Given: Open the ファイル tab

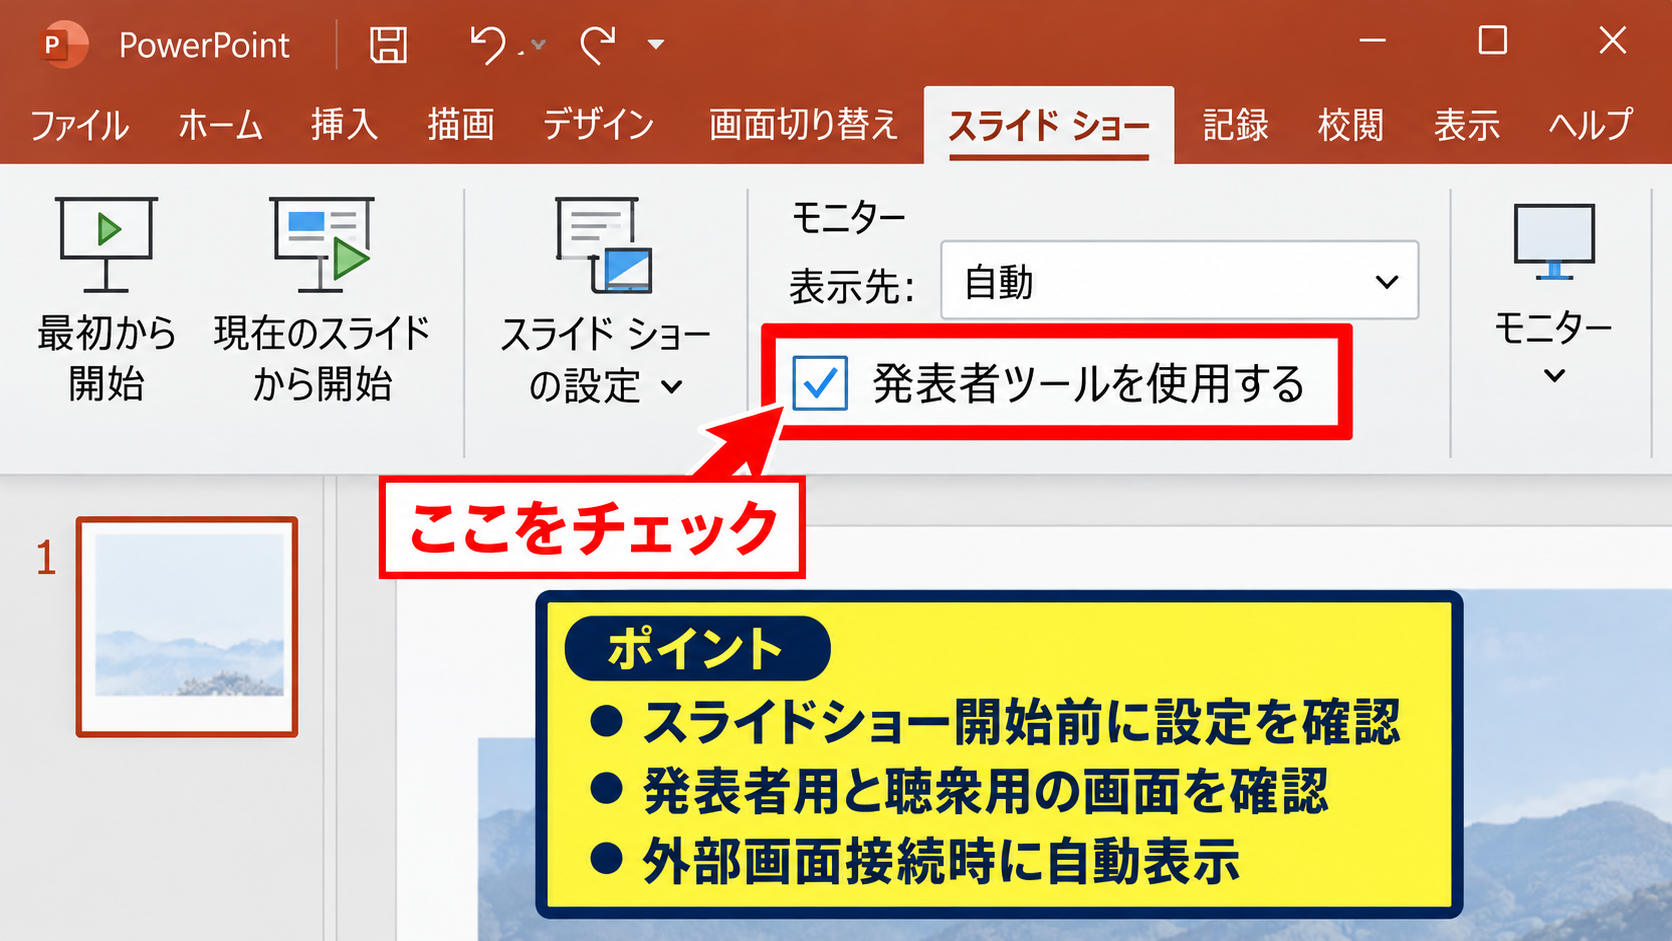Looking at the screenshot, I should point(79,125).
